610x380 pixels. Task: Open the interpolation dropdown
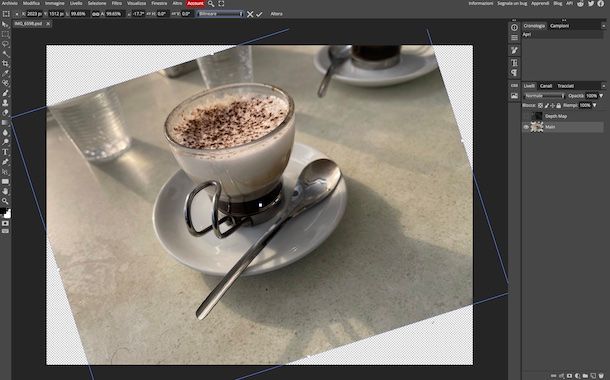tap(220, 14)
